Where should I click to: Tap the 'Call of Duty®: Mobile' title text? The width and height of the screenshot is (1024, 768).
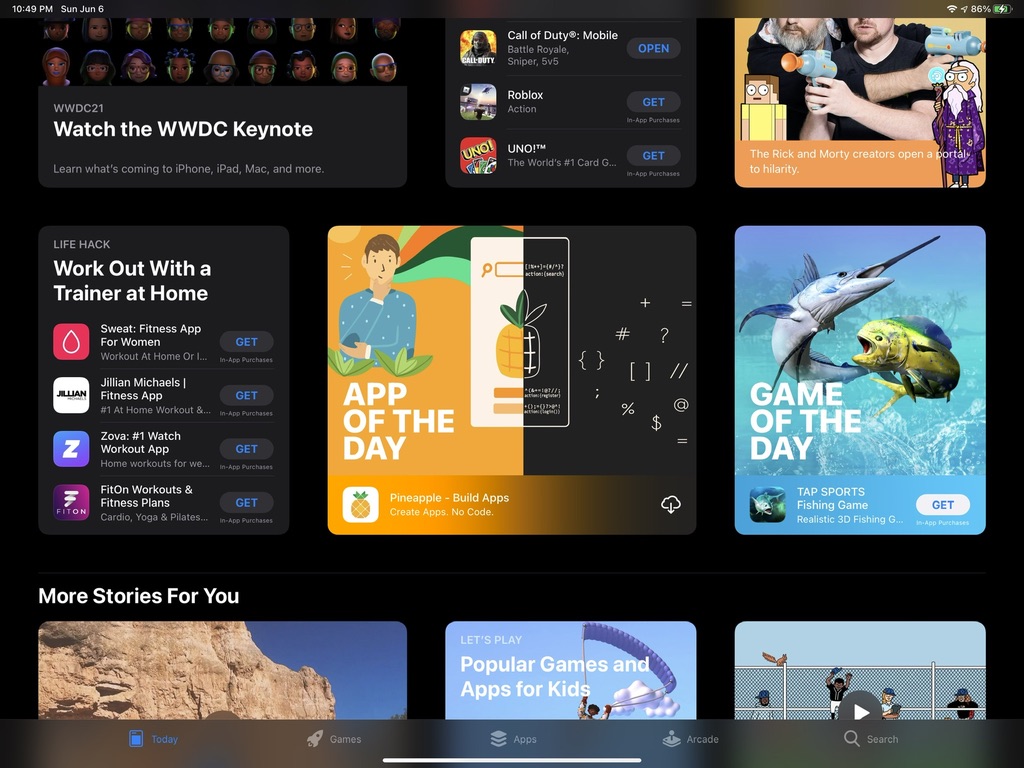click(x=562, y=35)
